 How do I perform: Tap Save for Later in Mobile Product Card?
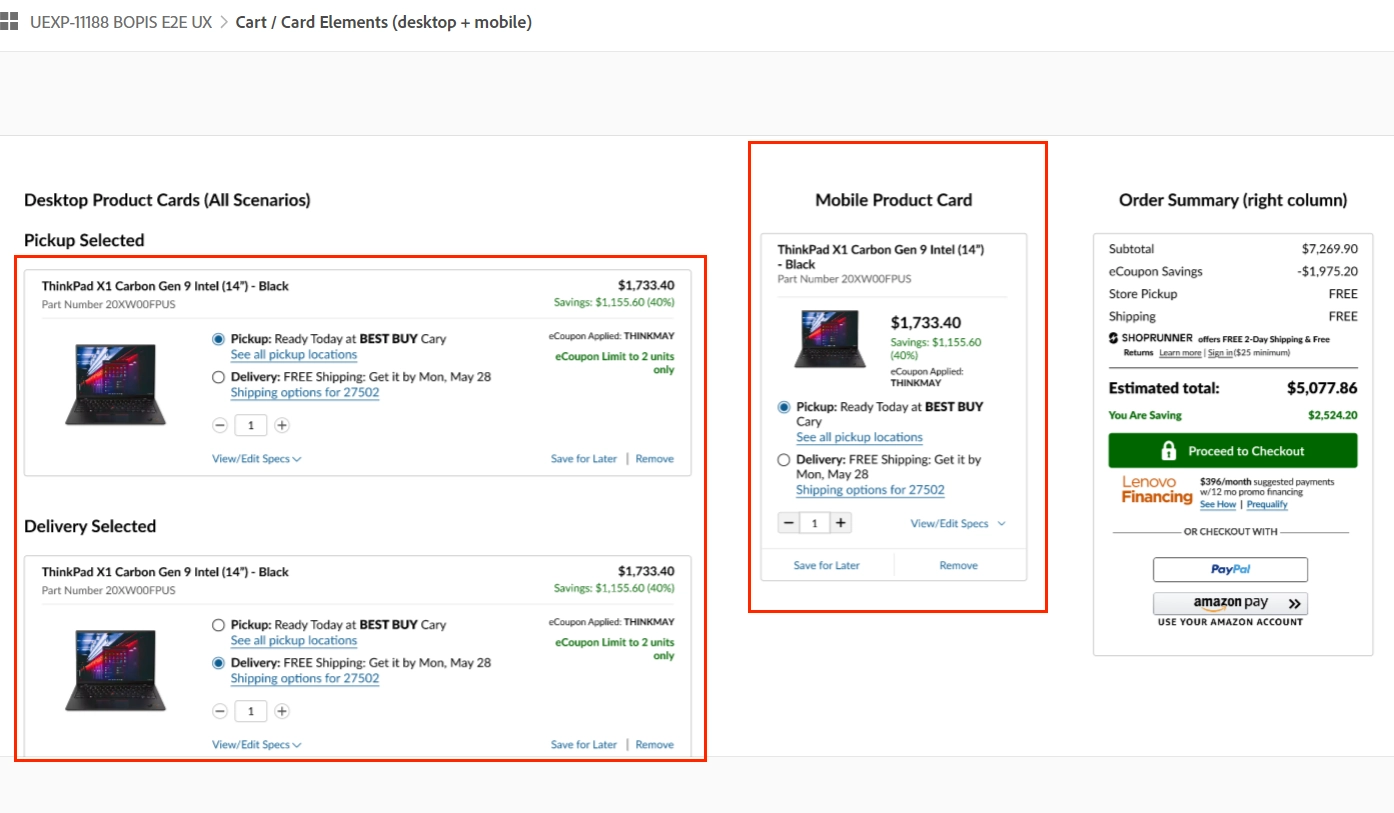[x=827, y=566]
